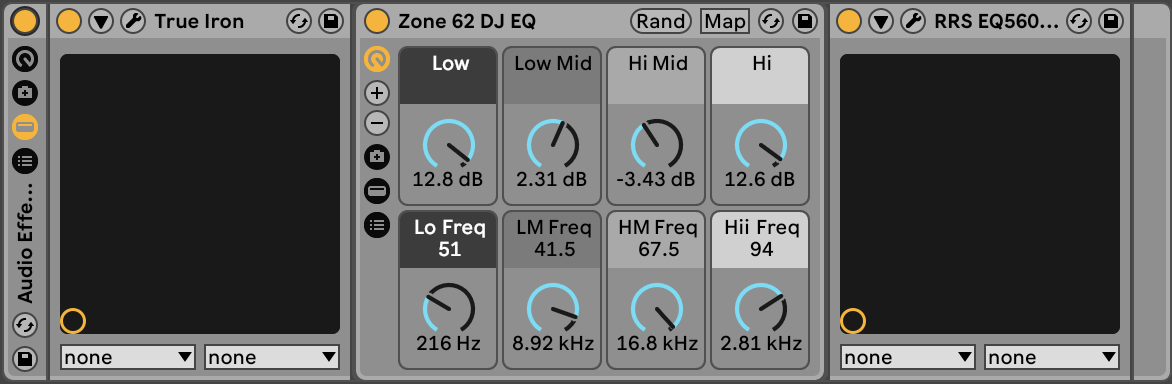The image size is (1172, 384).
Task: Save RRS EQ560 preset
Action: (x=1111, y=21)
